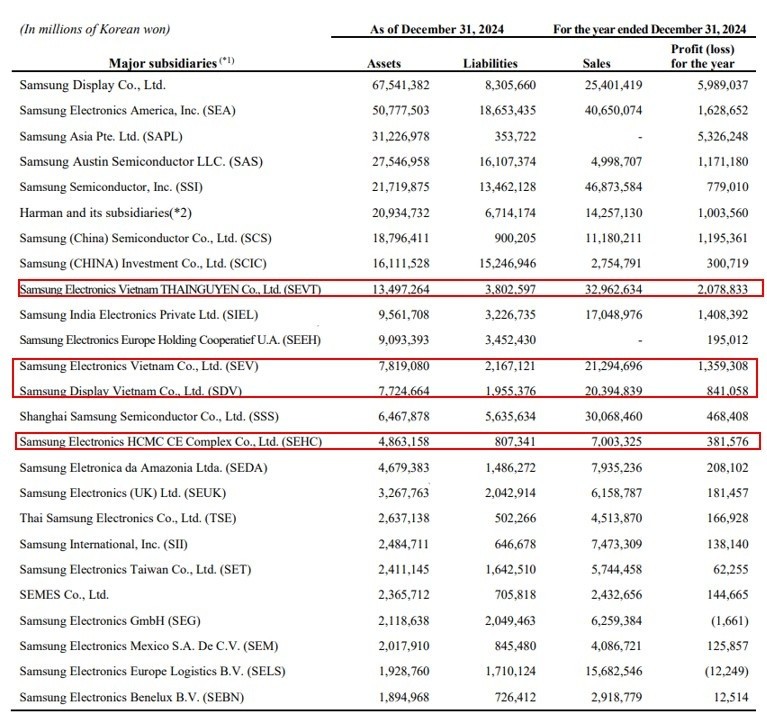The width and height of the screenshot is (767, 719).
Task: Select SEVT sales value 32,962,634
Action: tap(613, 290)
